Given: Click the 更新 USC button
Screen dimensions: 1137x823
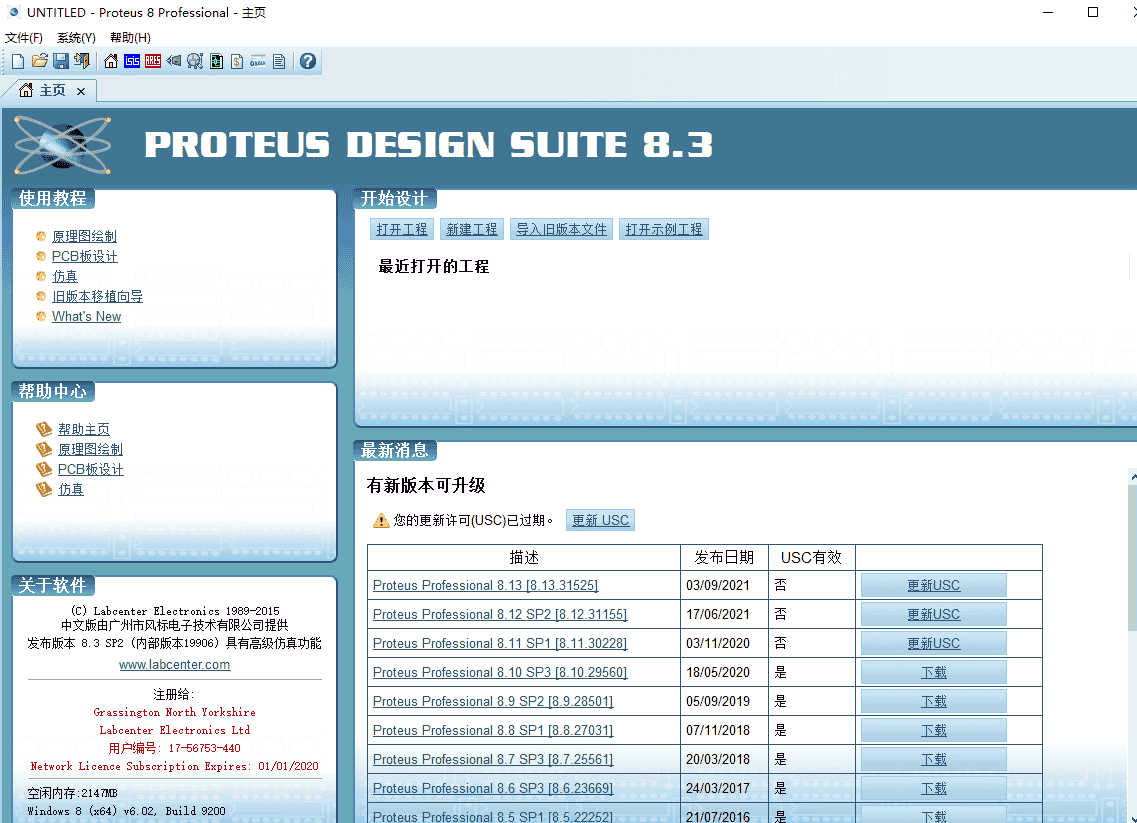Looking at the screenshot, I should click(600, 519).
